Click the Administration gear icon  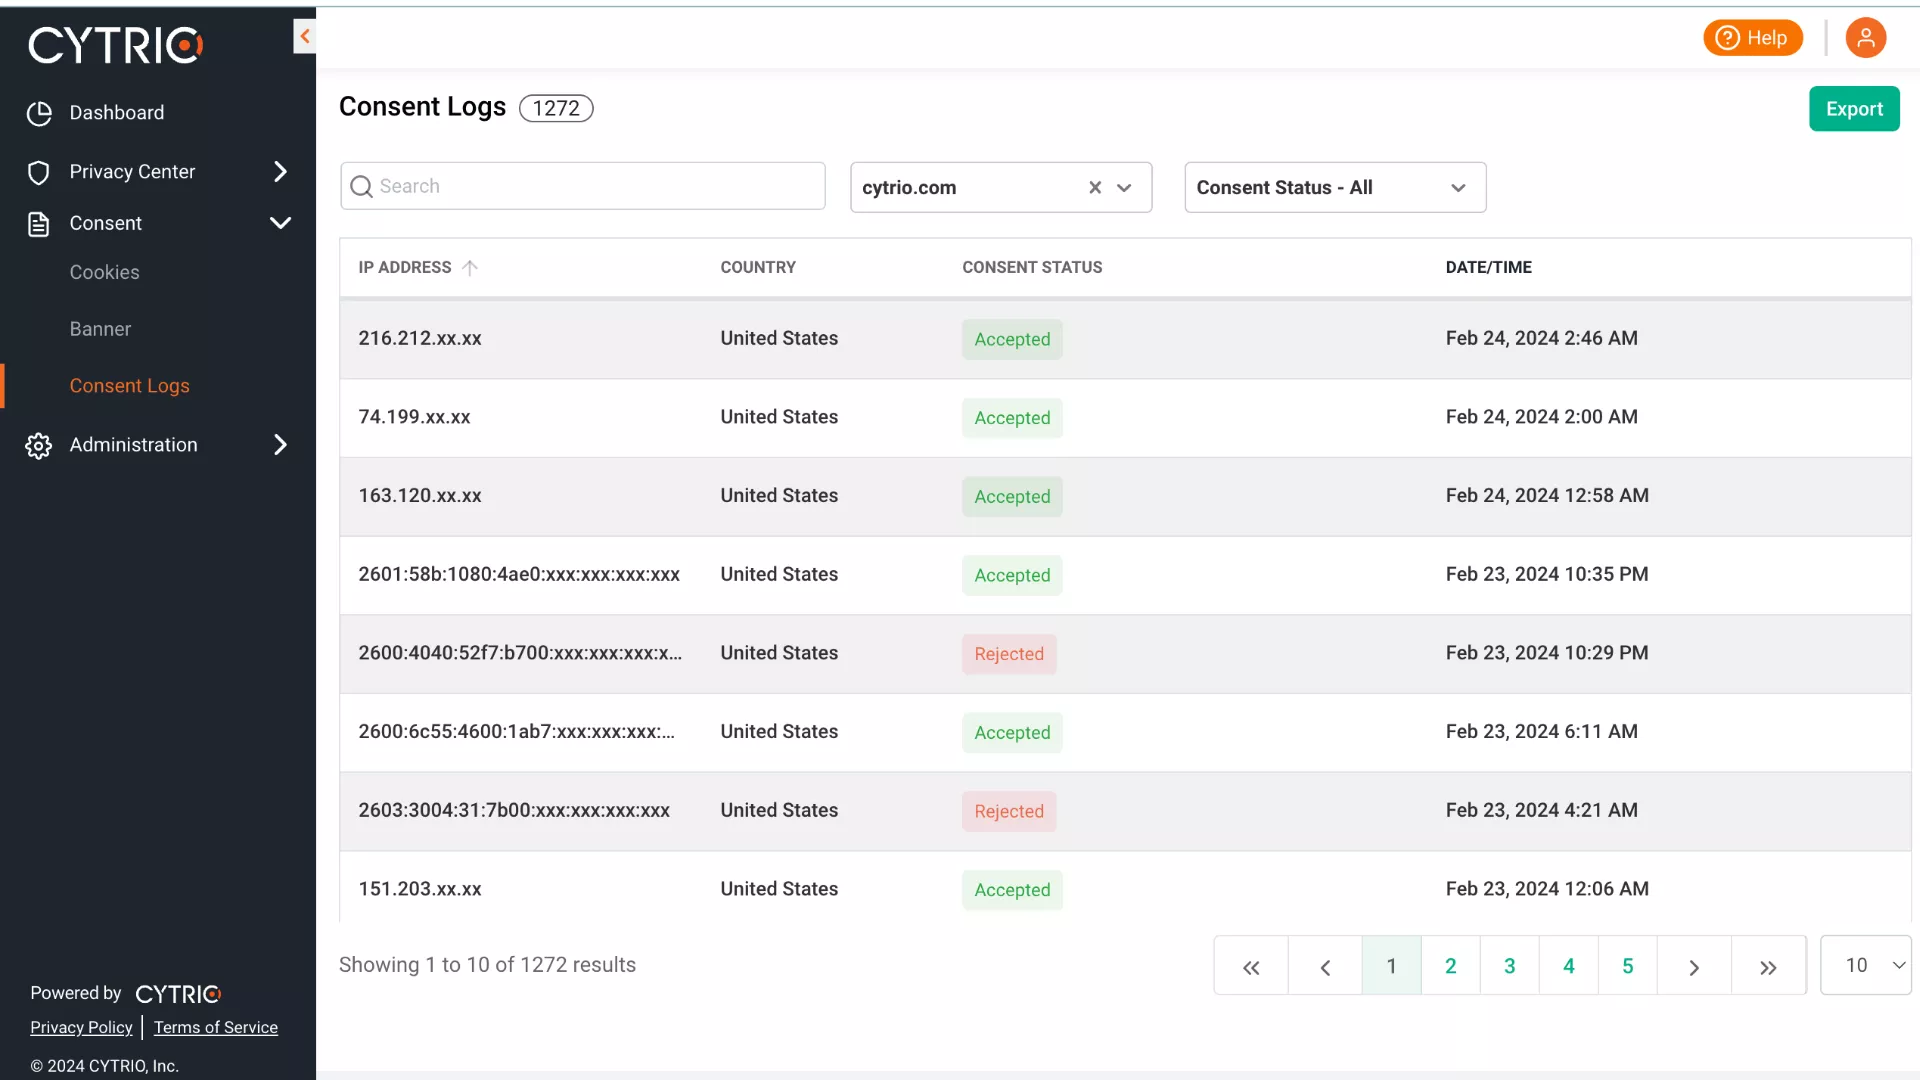[39, 445]
